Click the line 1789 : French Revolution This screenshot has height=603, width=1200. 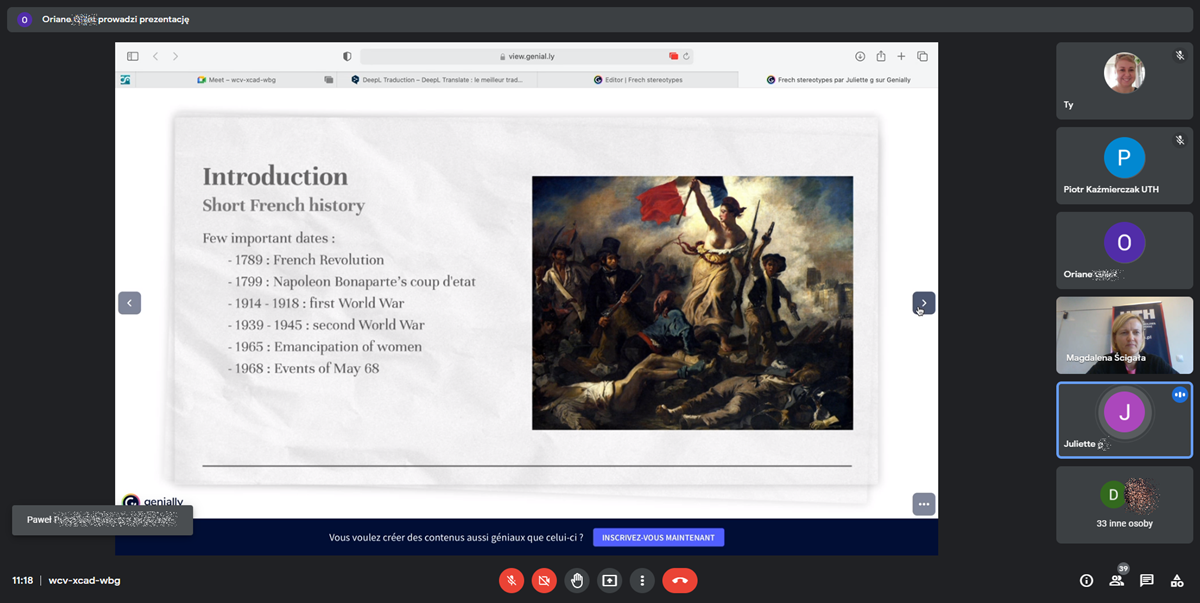306,260
